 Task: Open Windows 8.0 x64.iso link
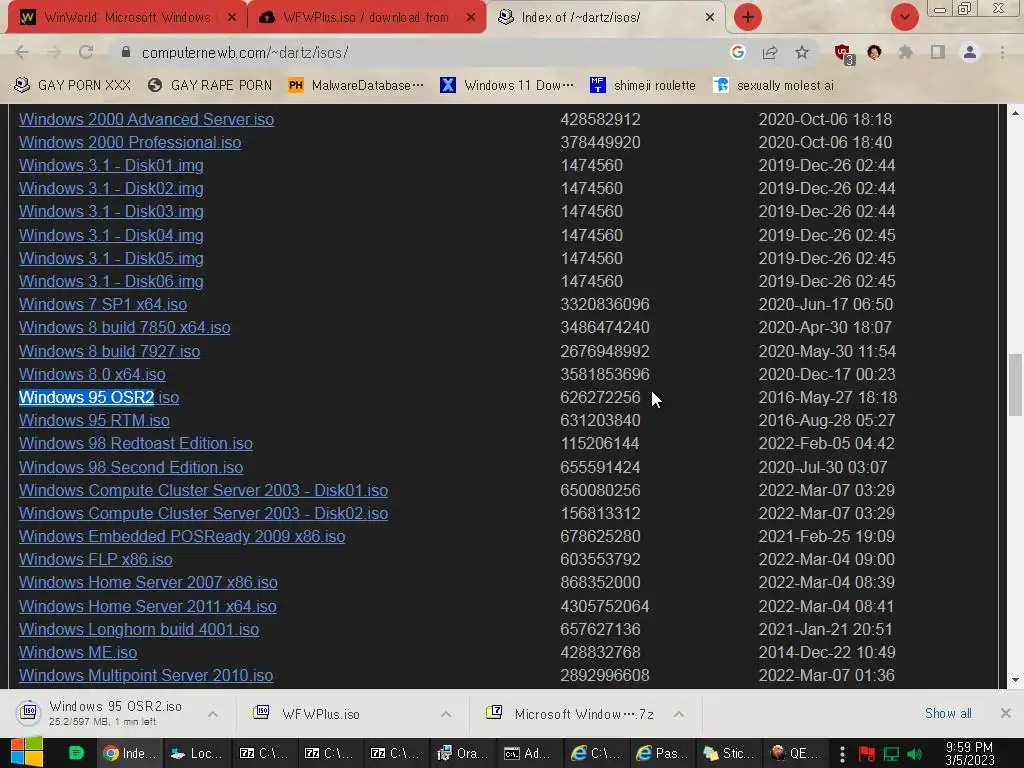click(92, 374)
